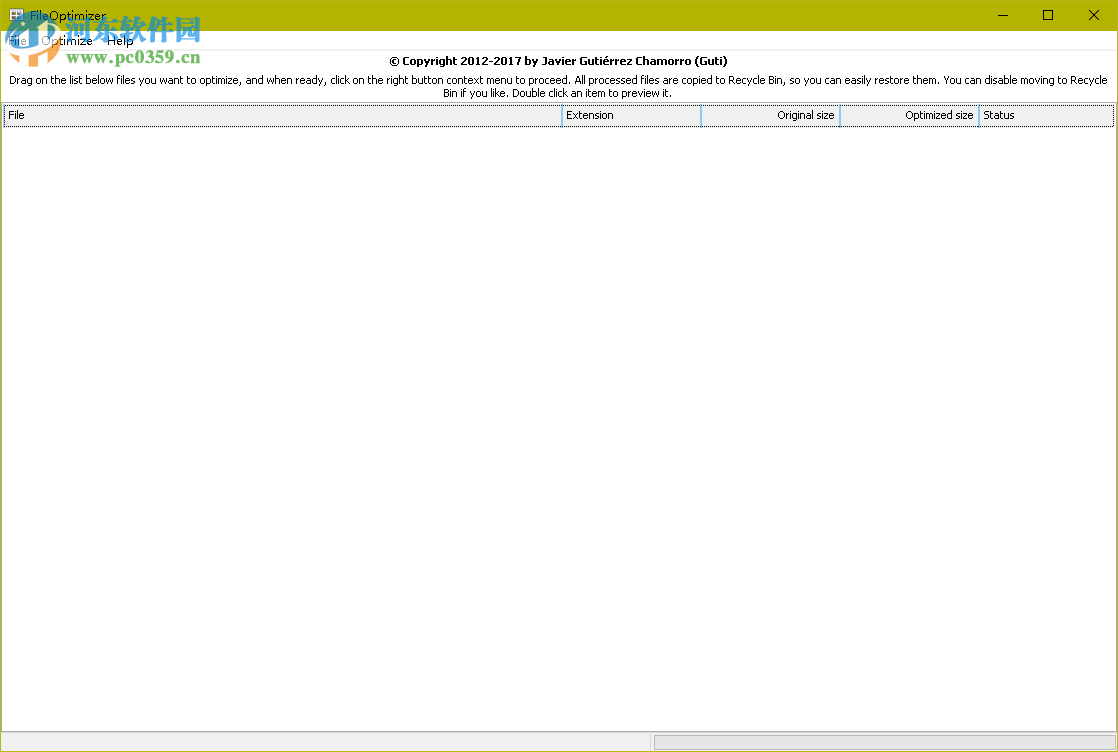The width and height of the screenshot is (1118, 752).
Task: Sort the list by the Status column
Action: [x=1045, y=115]
